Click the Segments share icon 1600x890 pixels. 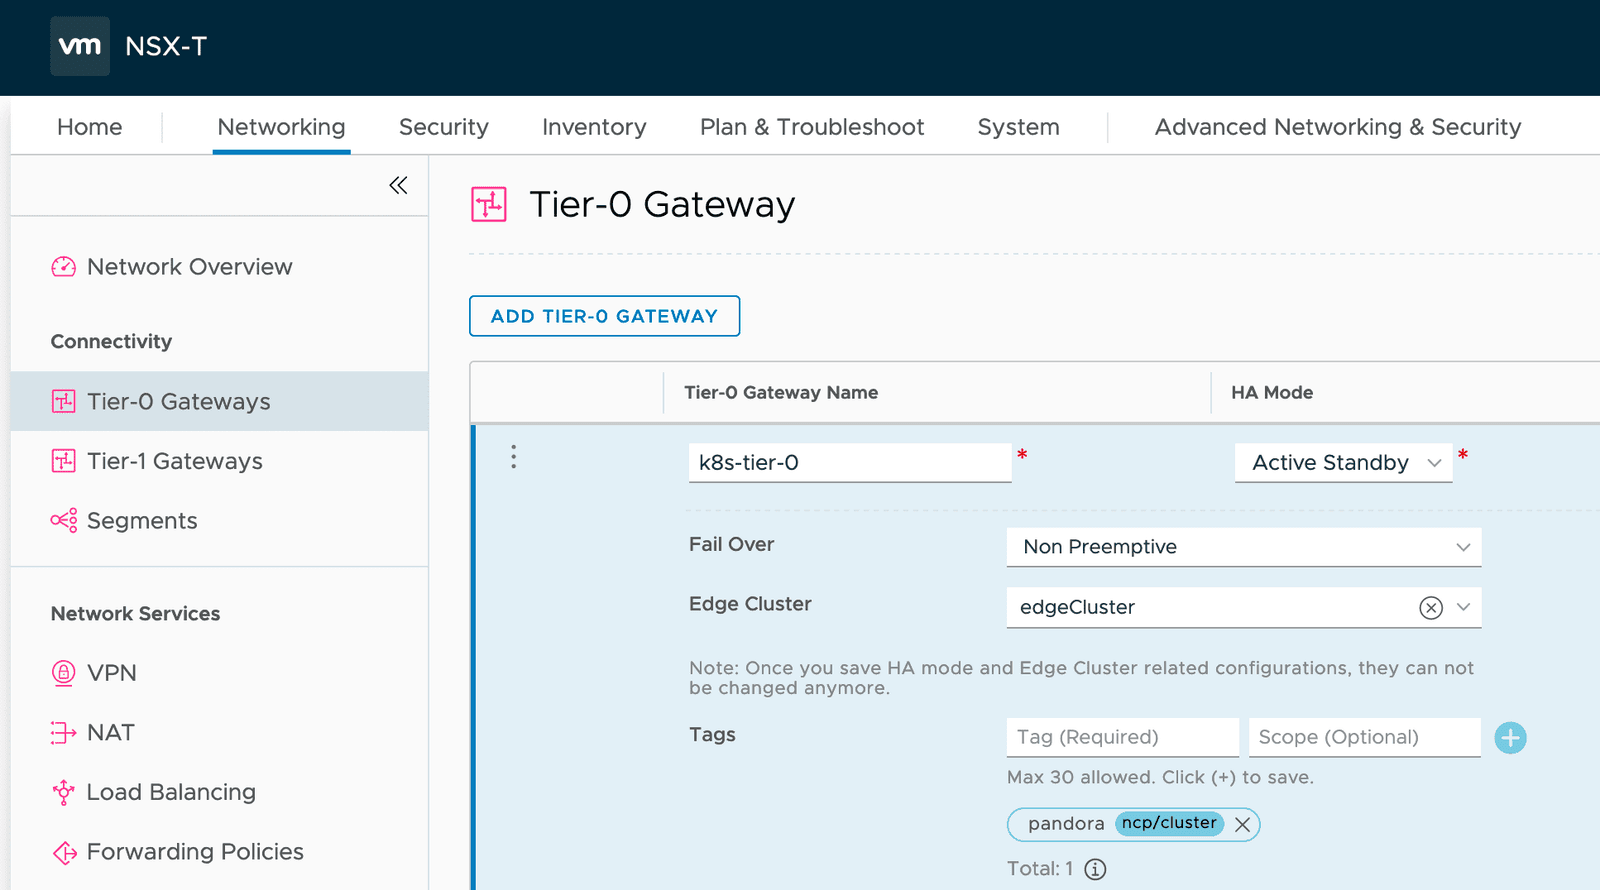click(x=64, y=521)
